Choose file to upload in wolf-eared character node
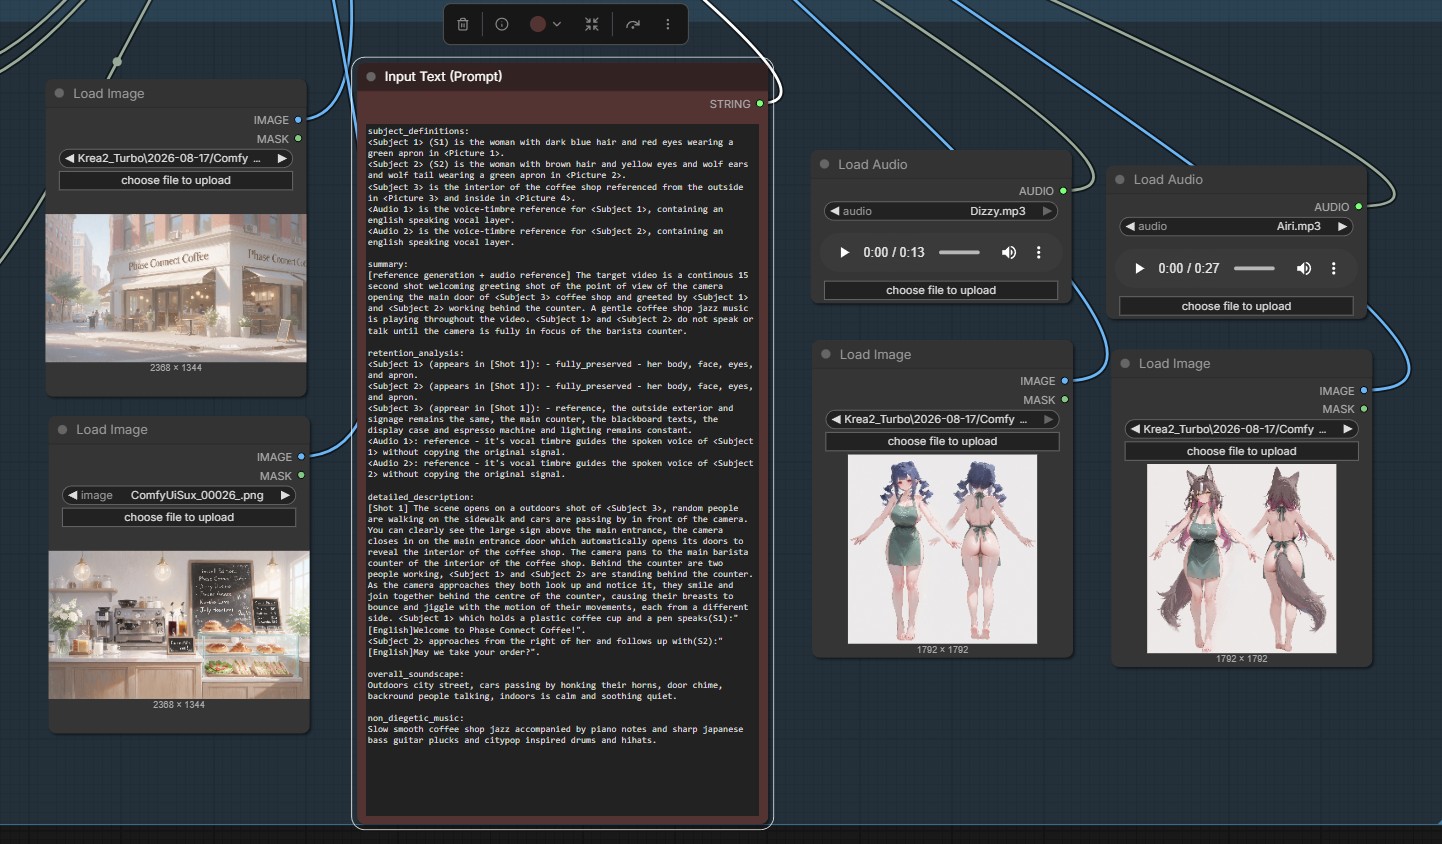Image resolution: width=1442 pixels, height=844 pixels. click(1242, 451)
